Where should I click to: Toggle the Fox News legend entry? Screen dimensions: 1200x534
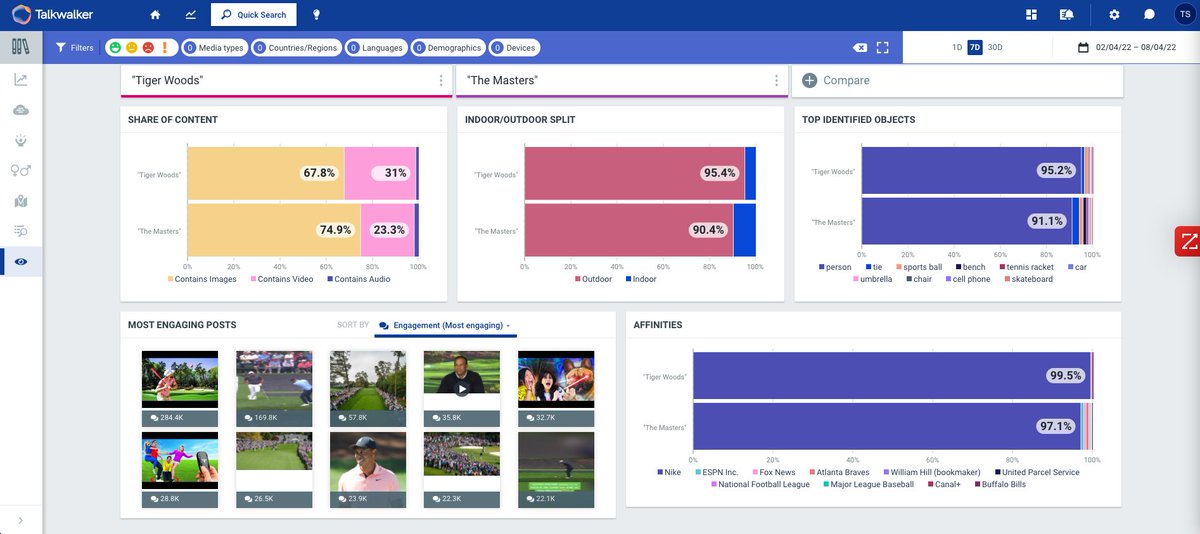click(x=773, y=472)
